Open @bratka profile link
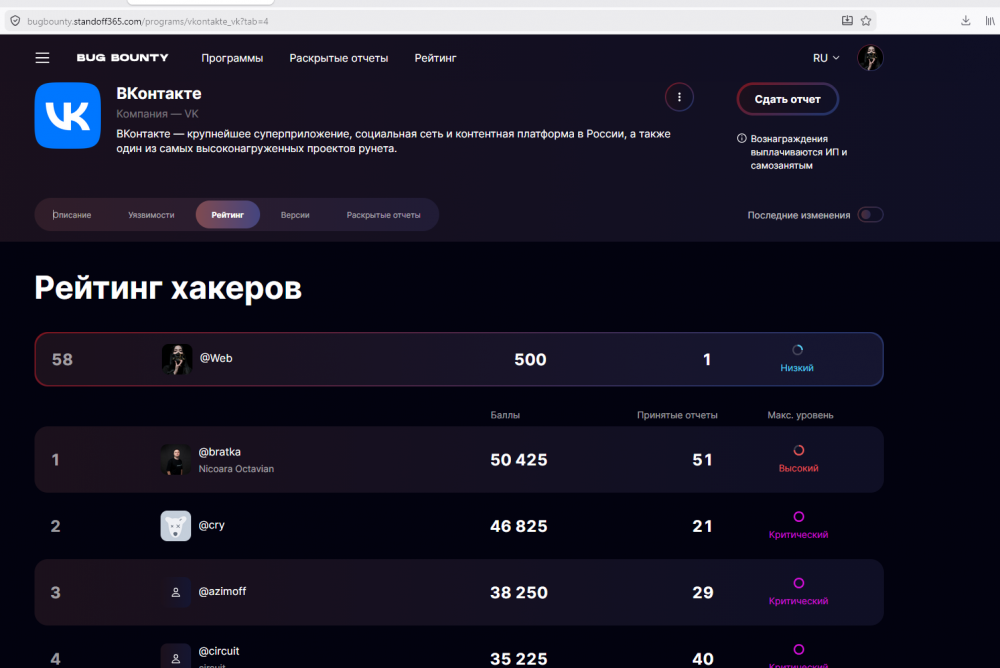Image resolution: width=1000 pixels, height=668 pixels. [219, 452]
